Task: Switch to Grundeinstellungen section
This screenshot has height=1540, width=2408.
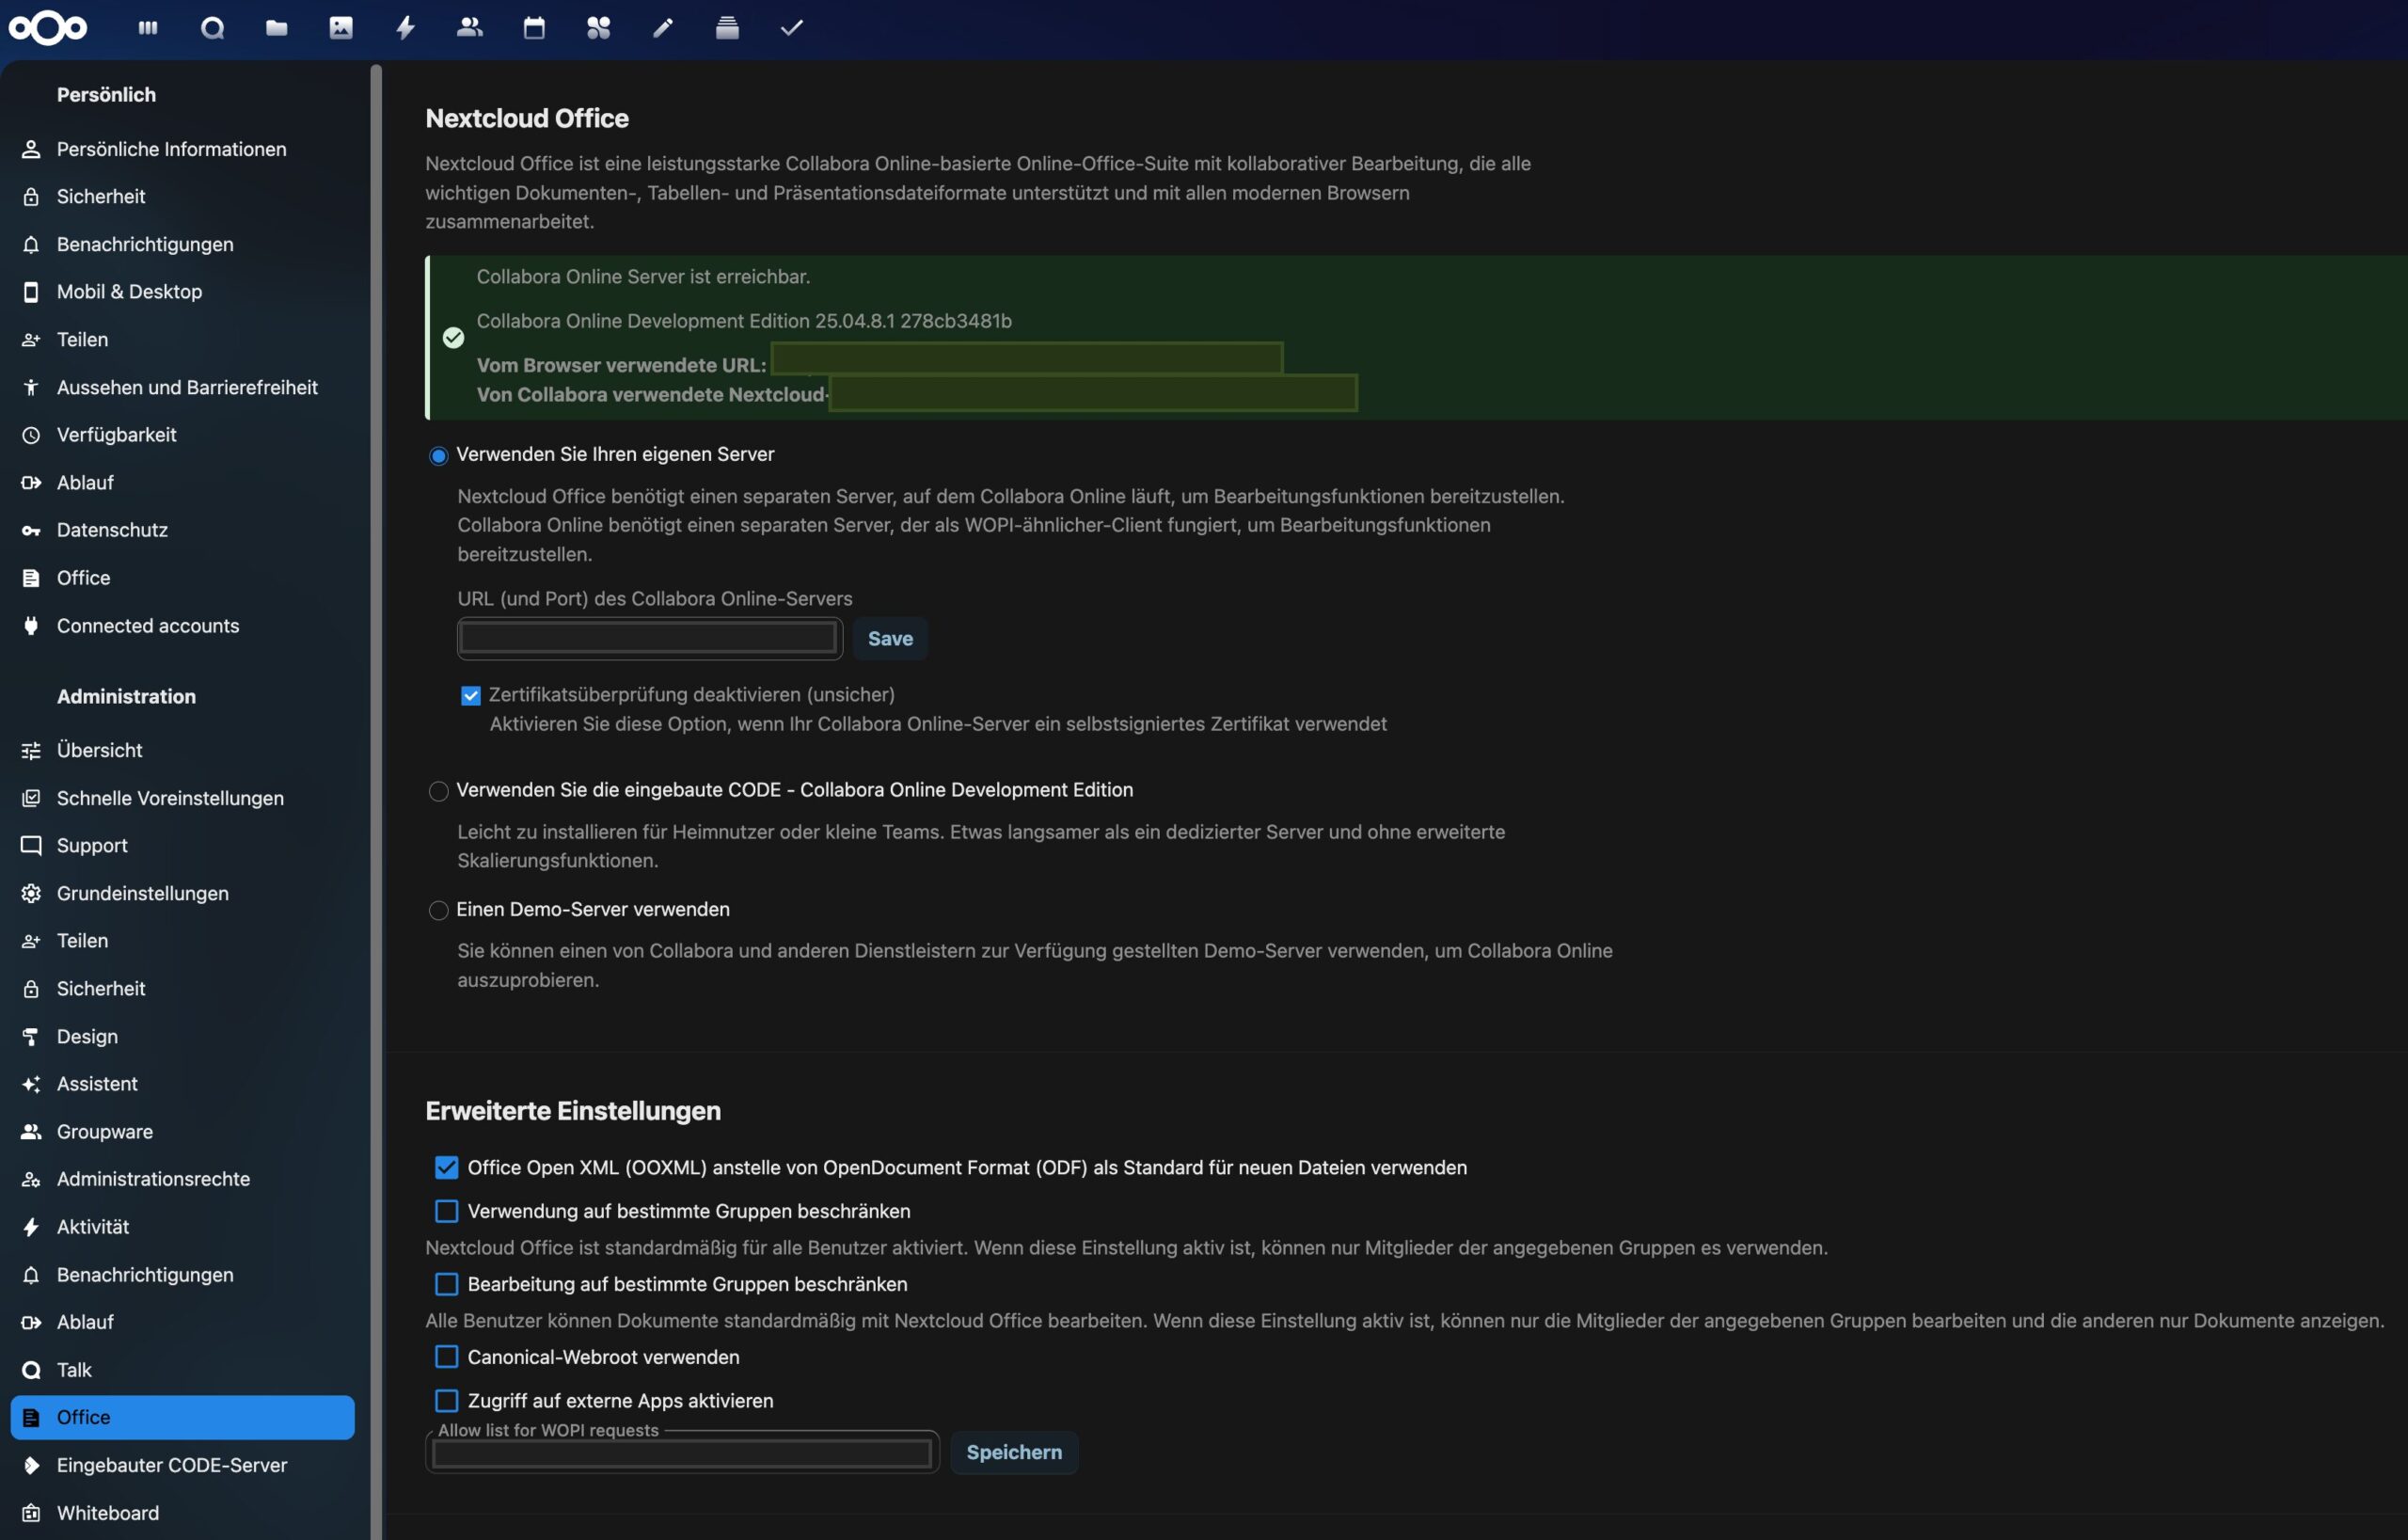Action: pyautogui.click(x=141, y=893)
